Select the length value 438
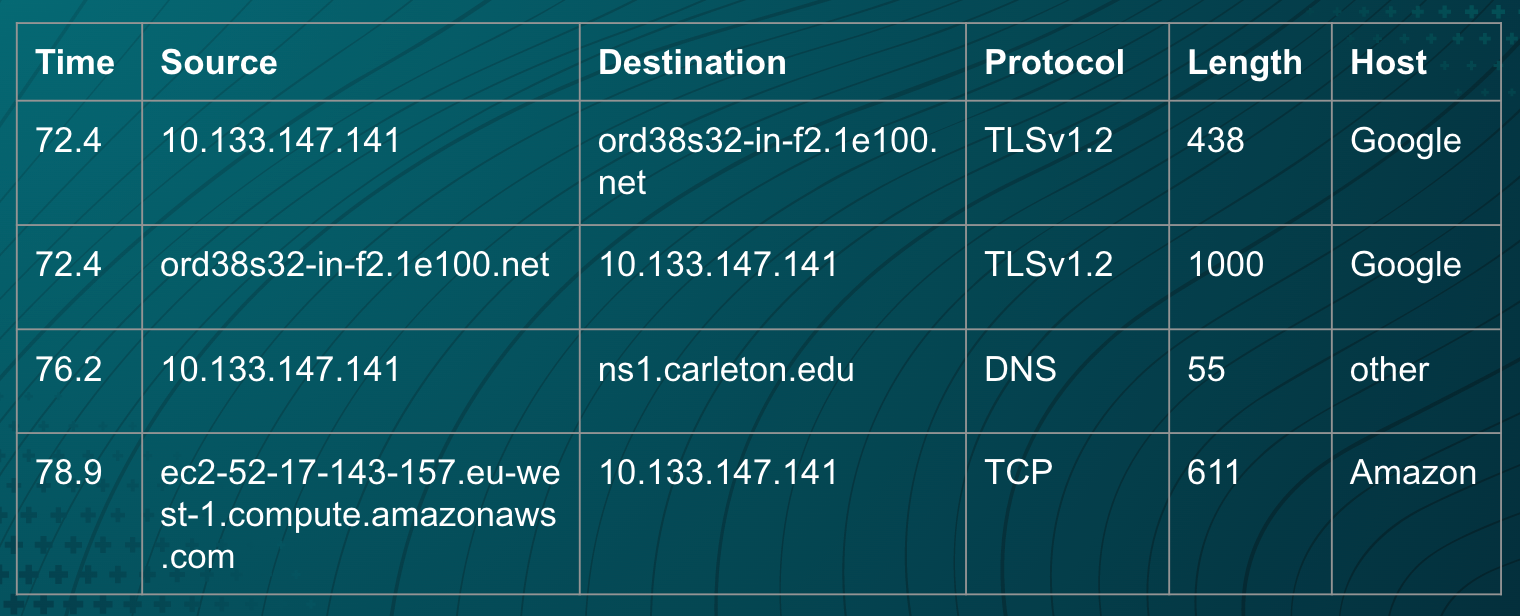 pos(1215,141)
